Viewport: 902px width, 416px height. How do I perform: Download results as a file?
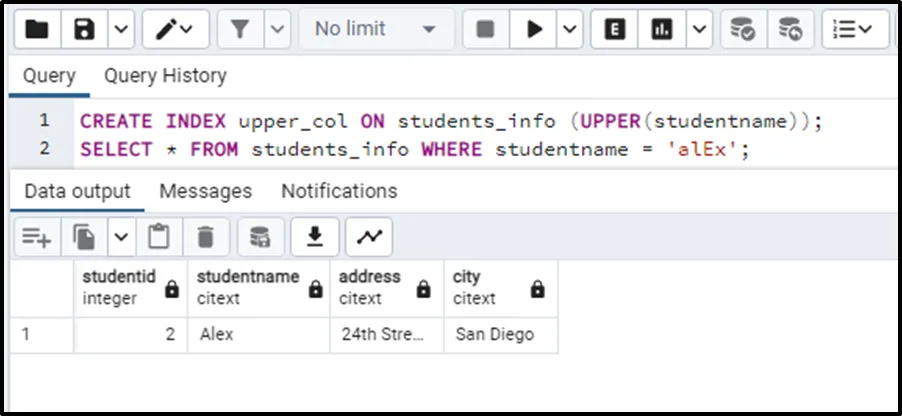click(x=315, y=236)
